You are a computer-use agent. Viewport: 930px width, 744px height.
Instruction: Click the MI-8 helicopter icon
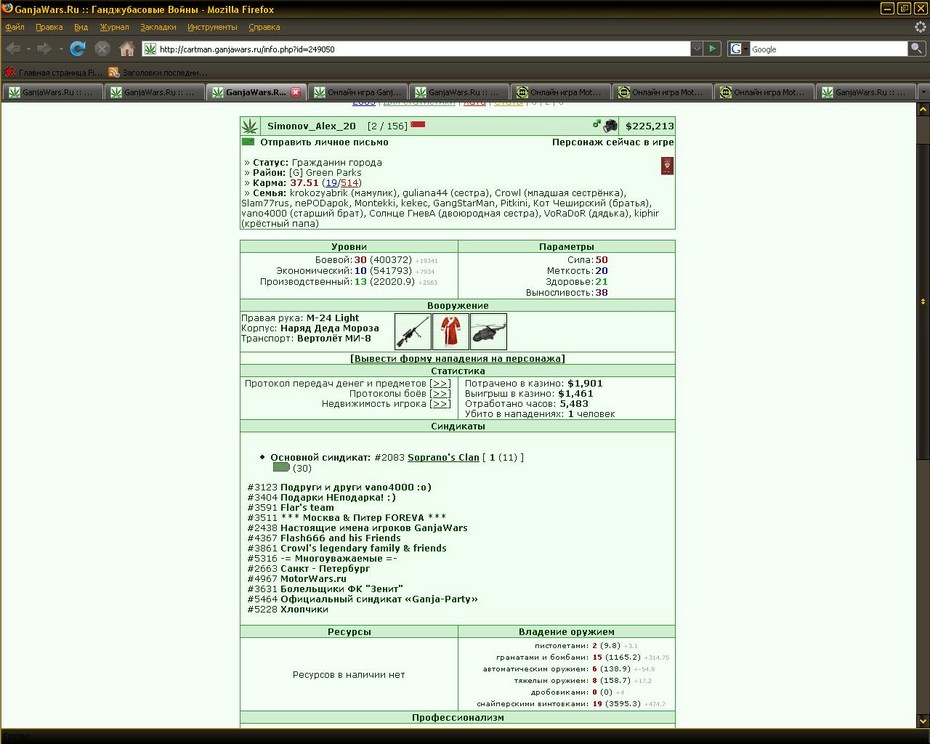click(488, 332)
